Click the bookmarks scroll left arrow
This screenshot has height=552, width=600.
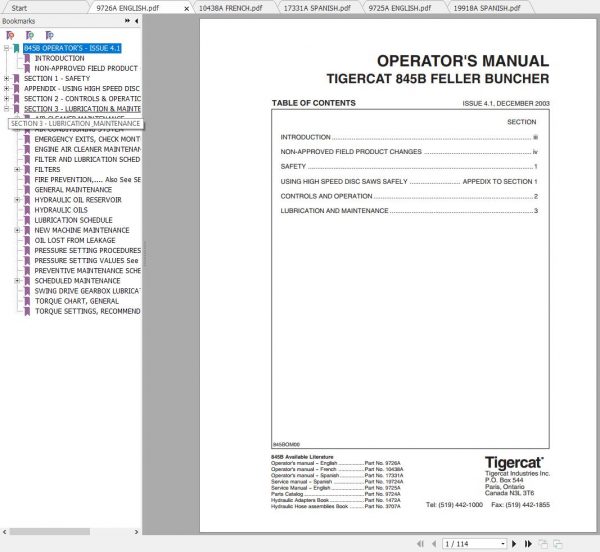pyautogui.click(x=5, y=532)
